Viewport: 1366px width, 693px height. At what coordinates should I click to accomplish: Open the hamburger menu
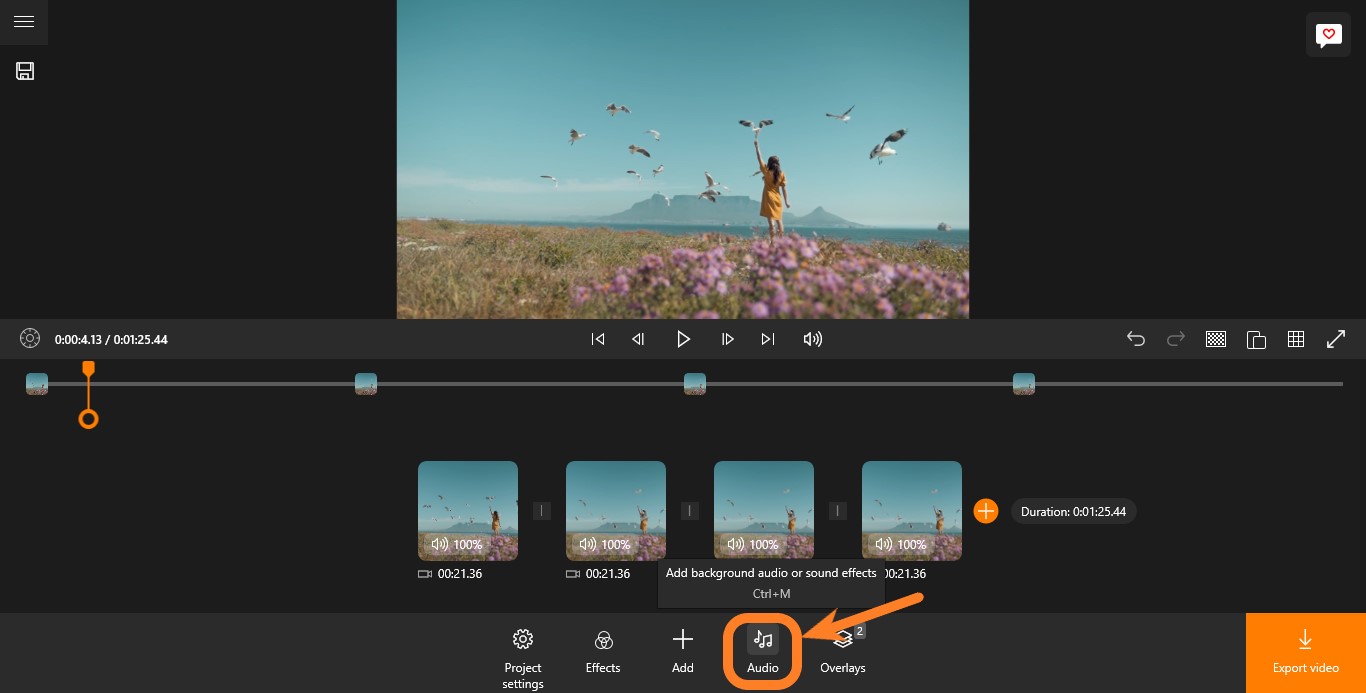pos(24,22)
